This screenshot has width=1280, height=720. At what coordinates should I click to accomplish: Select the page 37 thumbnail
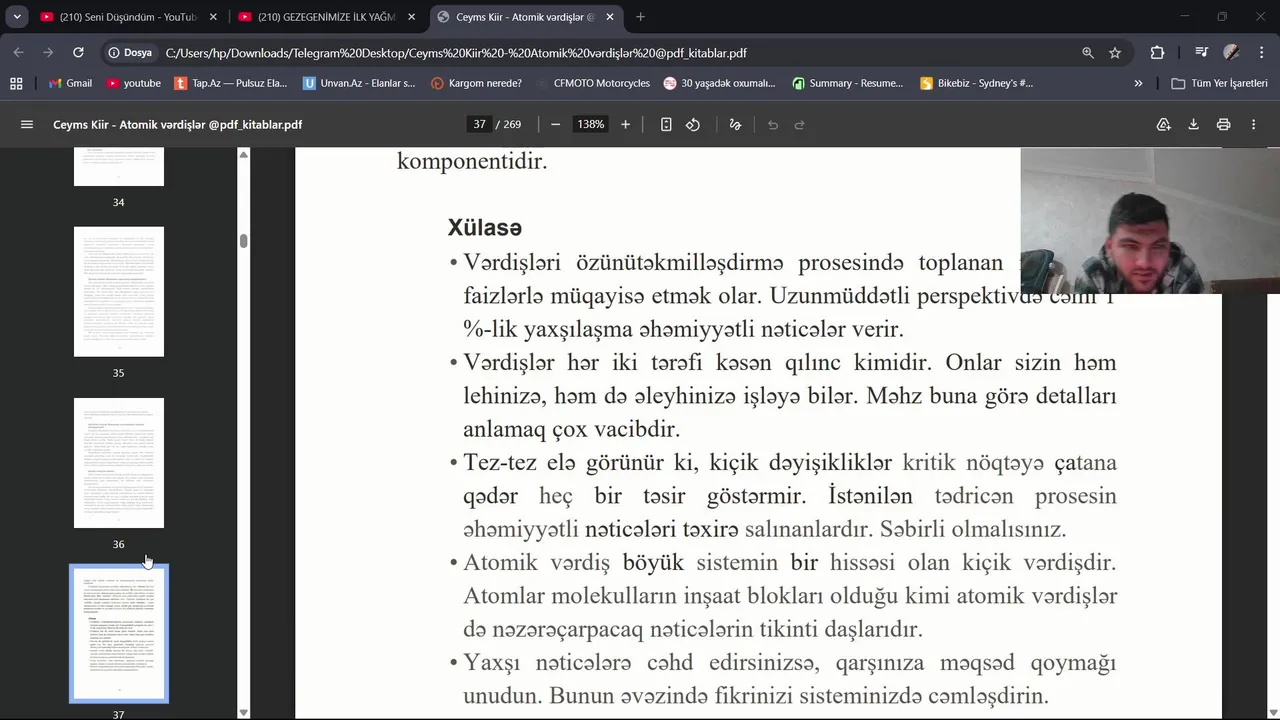point(119,634)
